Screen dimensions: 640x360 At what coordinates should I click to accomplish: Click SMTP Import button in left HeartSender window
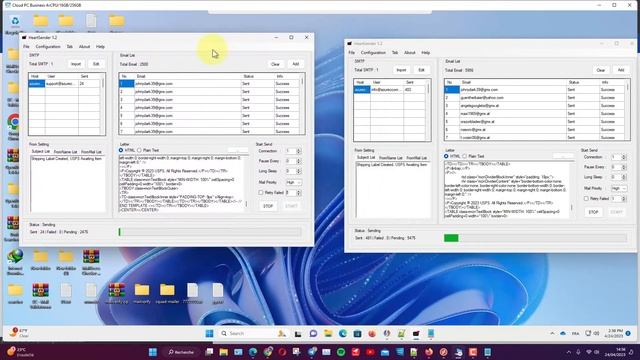[76, 64]
